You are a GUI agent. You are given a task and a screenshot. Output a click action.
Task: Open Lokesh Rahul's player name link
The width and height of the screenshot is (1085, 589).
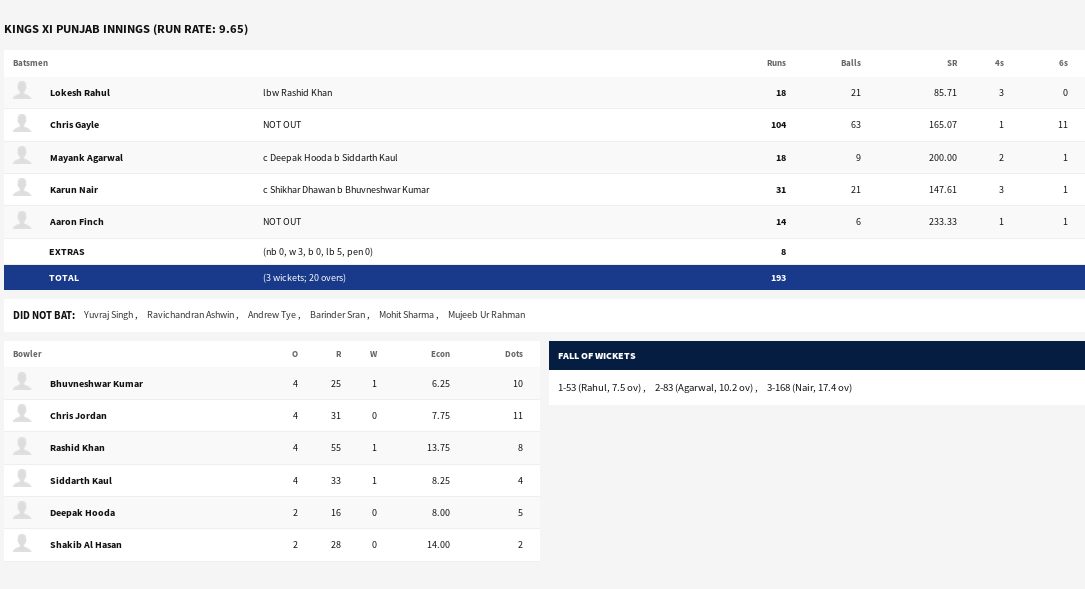[x=80, y=93]
